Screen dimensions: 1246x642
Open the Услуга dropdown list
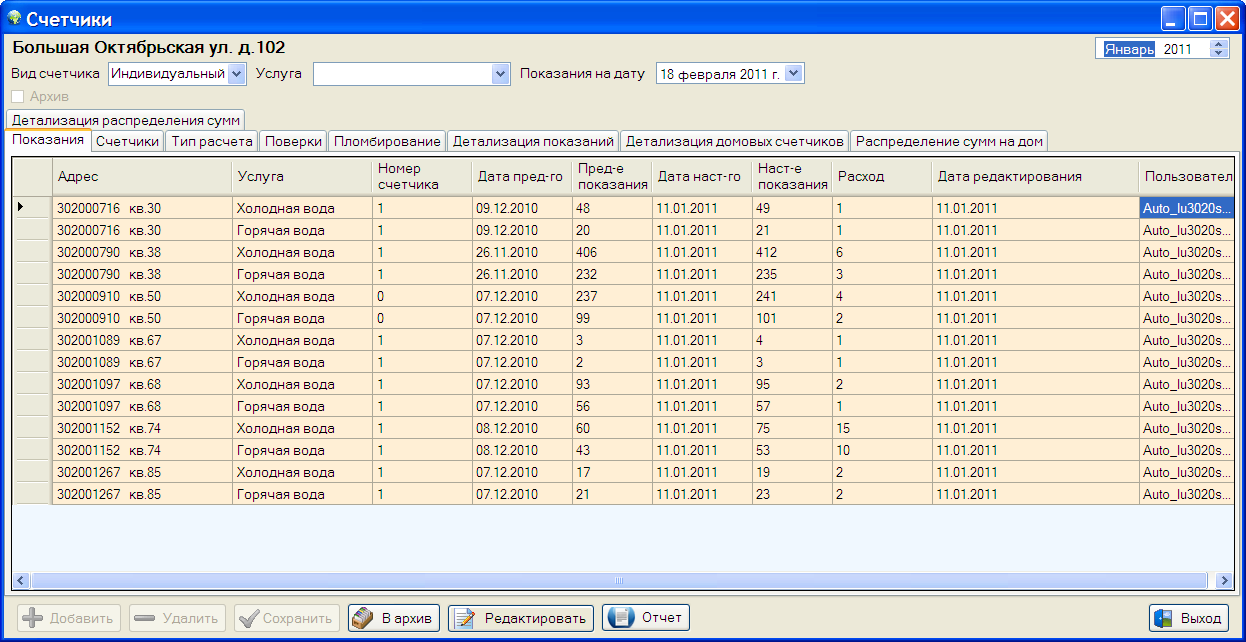(500, 73)
